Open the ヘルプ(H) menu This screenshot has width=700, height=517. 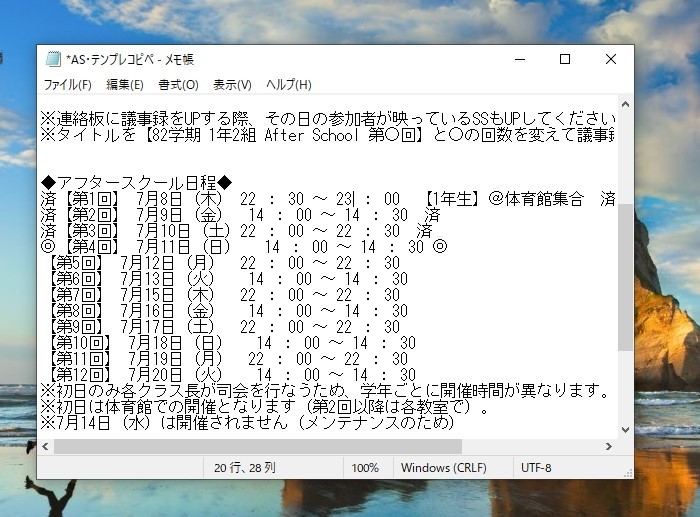(288, 84)
